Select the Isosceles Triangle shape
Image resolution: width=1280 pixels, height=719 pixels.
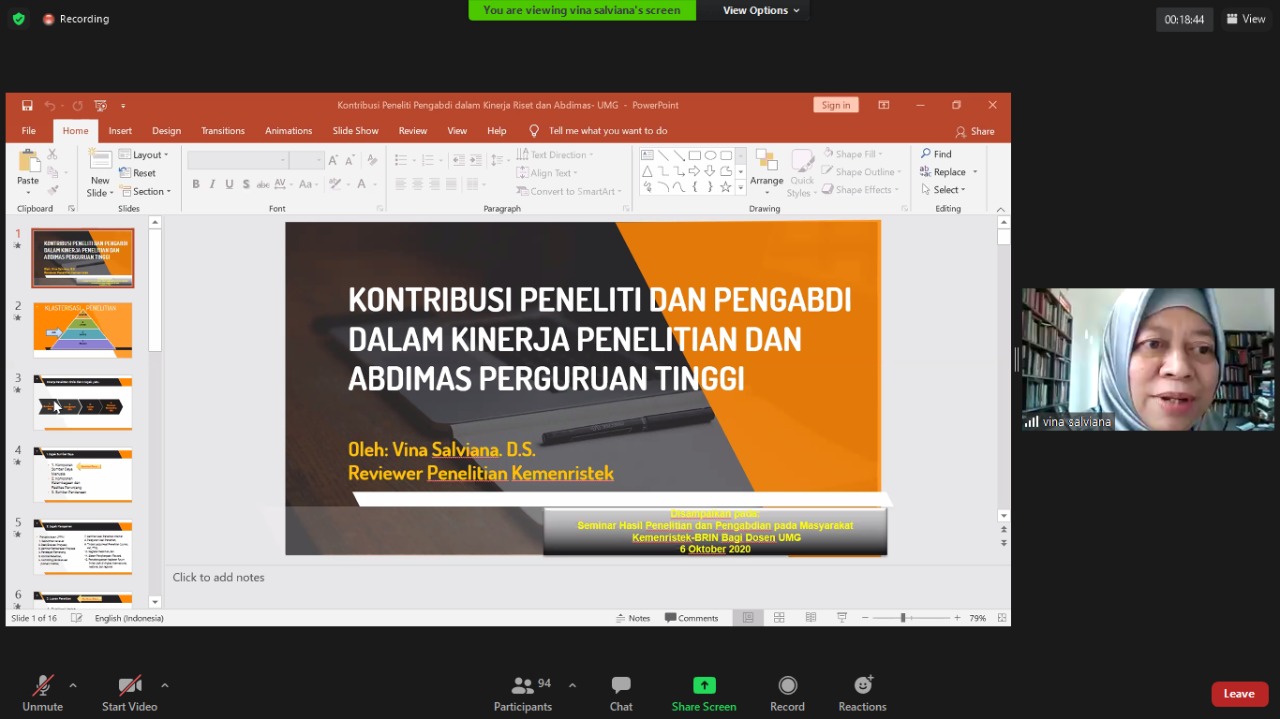tap(647, 171)
